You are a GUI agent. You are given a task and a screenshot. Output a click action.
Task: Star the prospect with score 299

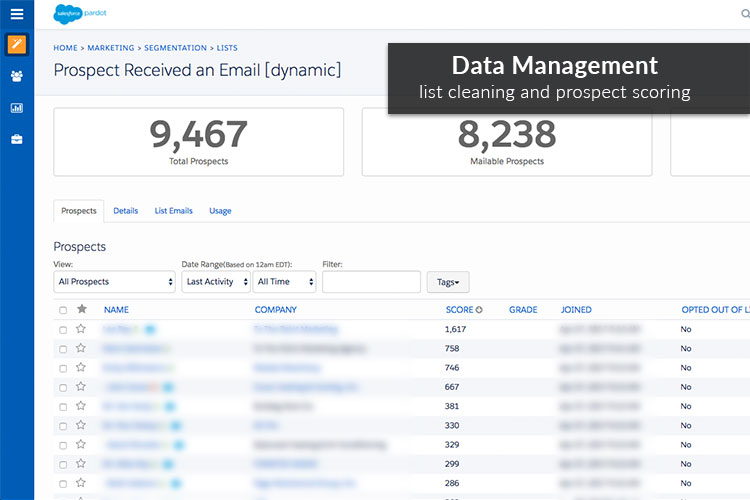[81, 463]
